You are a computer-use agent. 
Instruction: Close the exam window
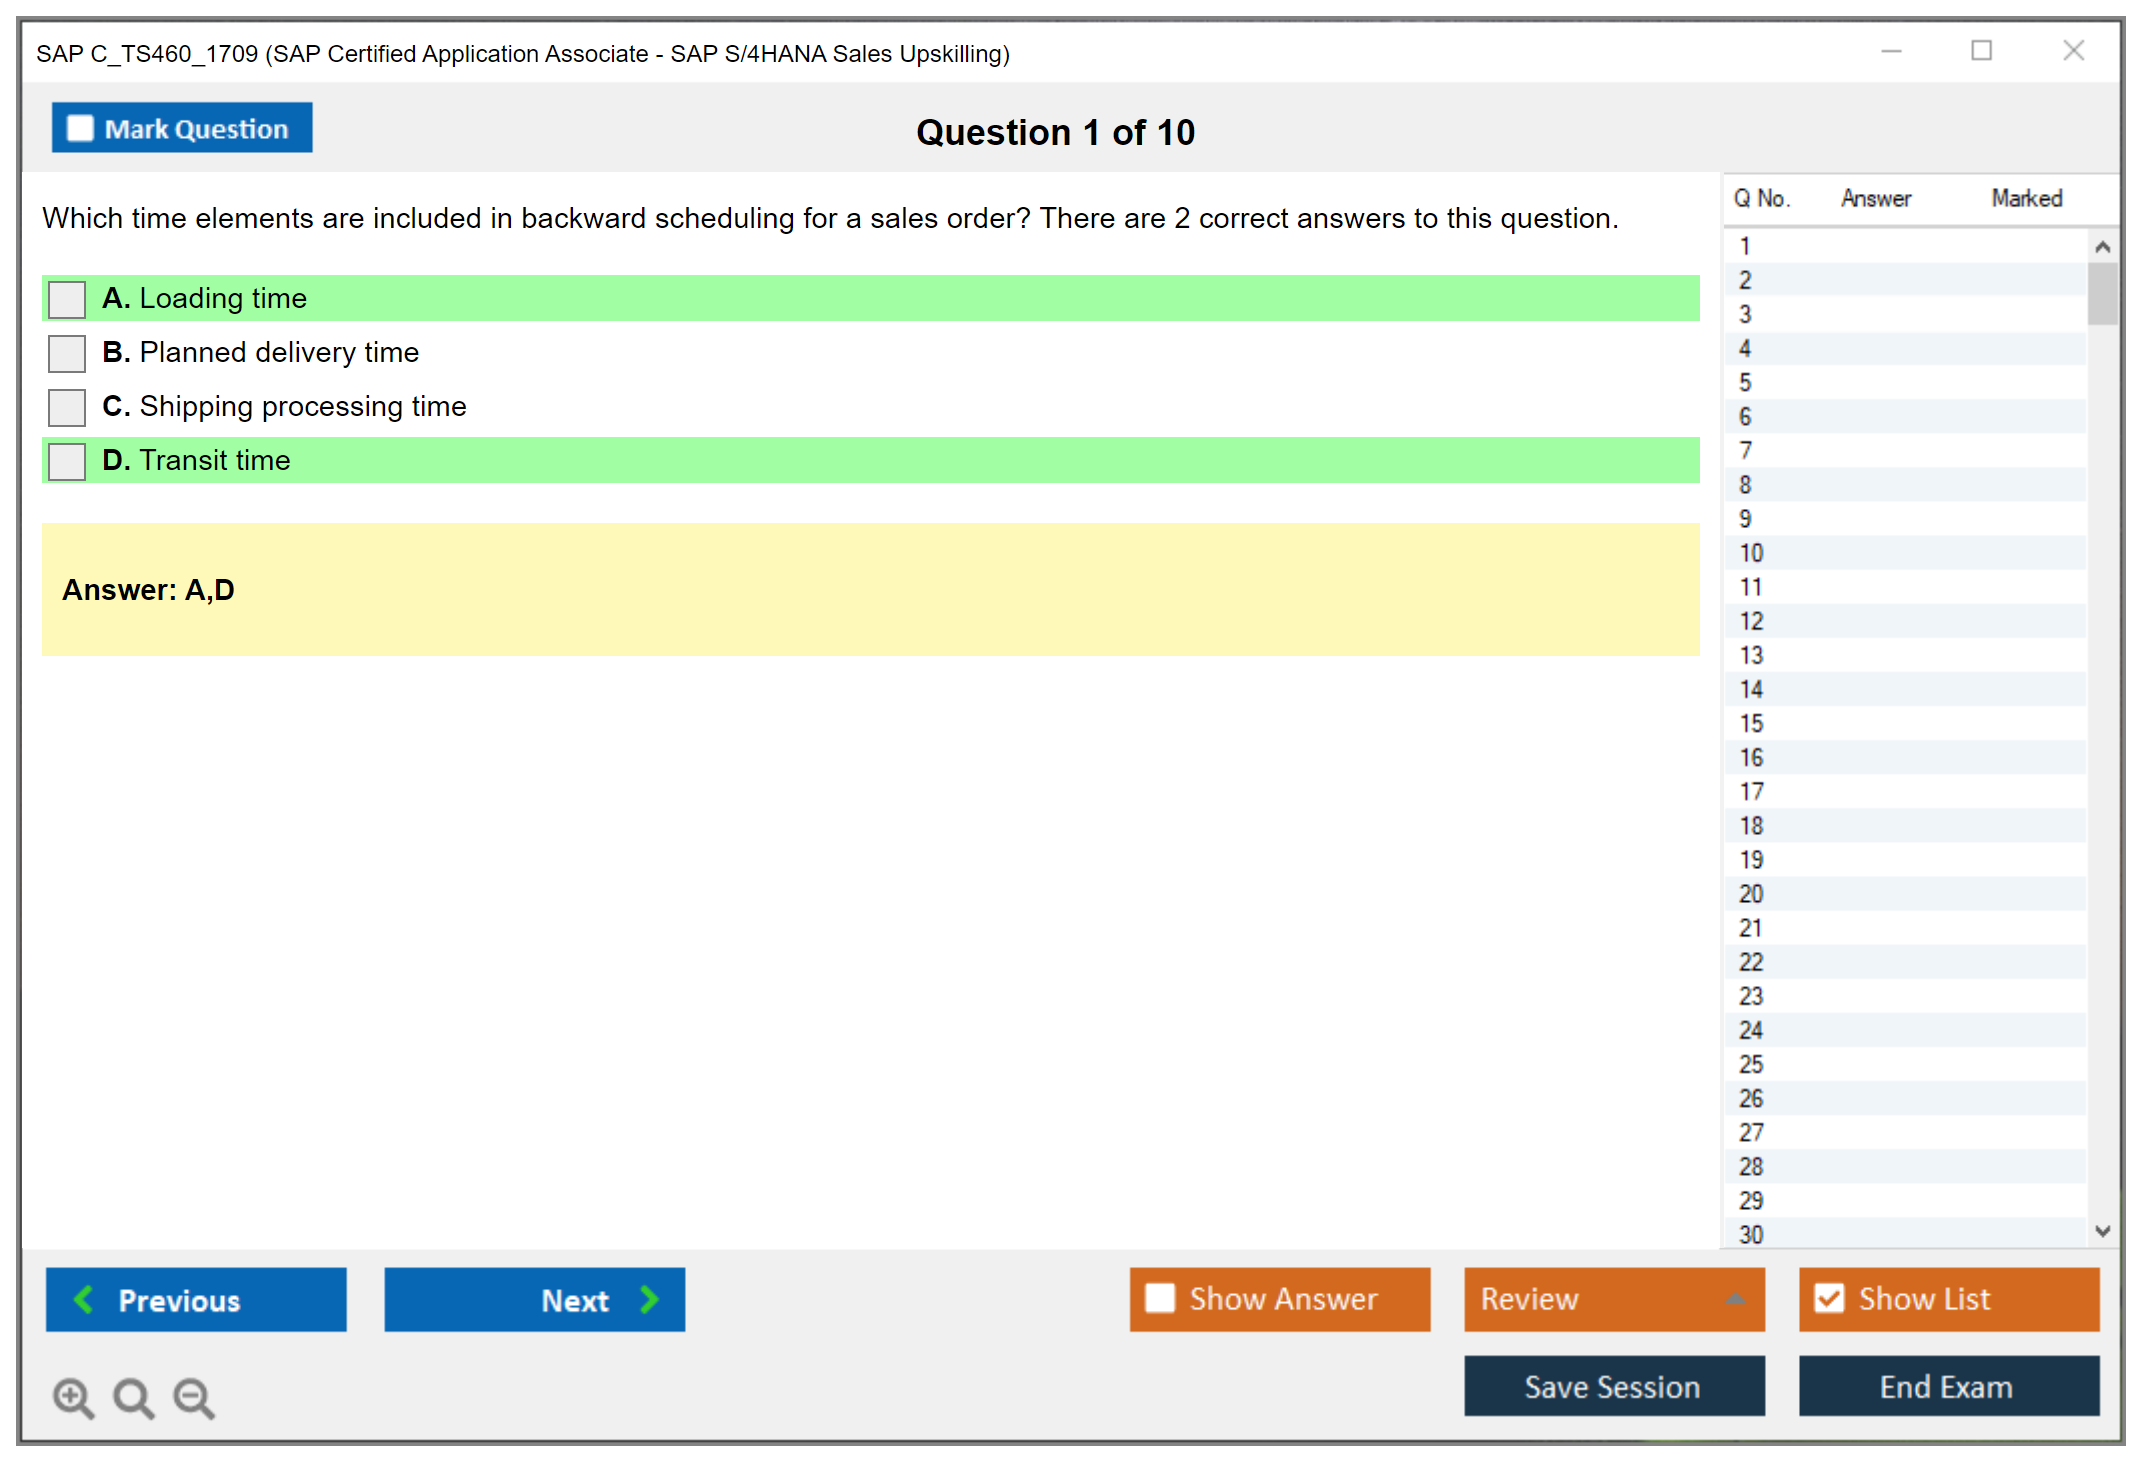click(x=2073, y=51)
